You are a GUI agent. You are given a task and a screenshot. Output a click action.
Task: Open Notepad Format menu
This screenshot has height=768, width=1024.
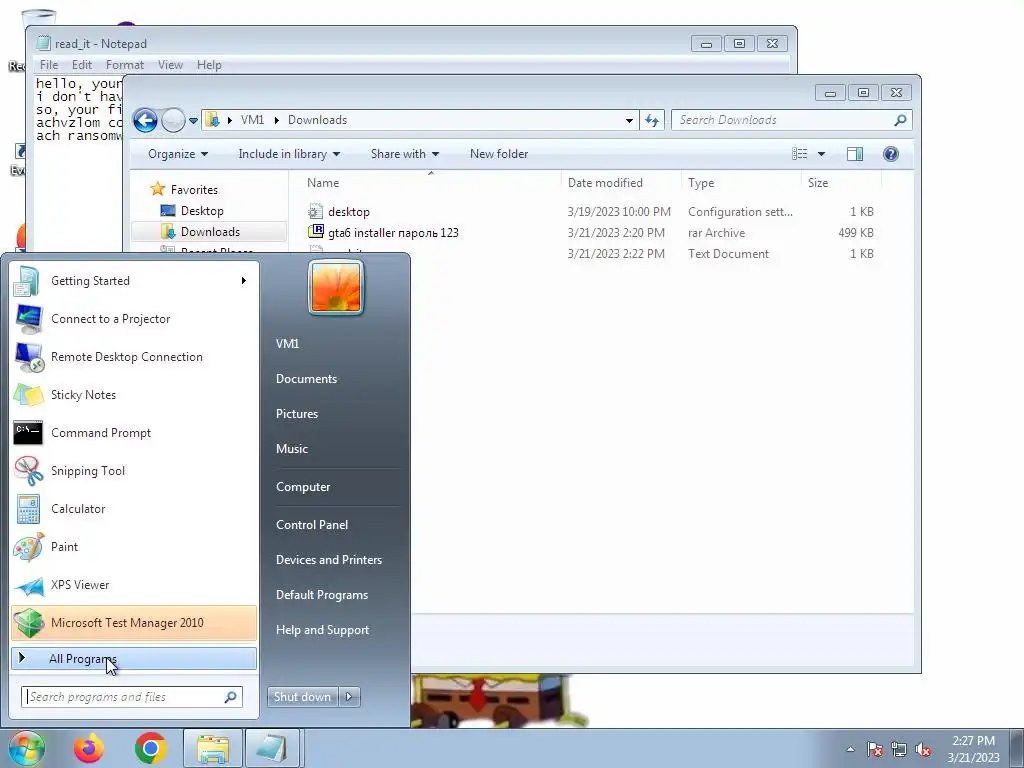(x=125, y=65)
